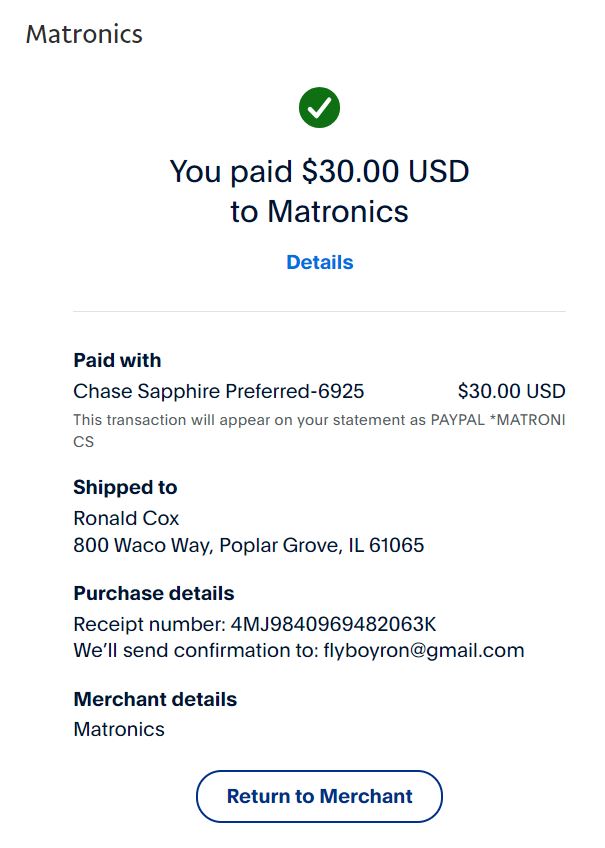
Task: Click the receipt number 4MJ9840969482063K
Action: click(x=333, y=624)
